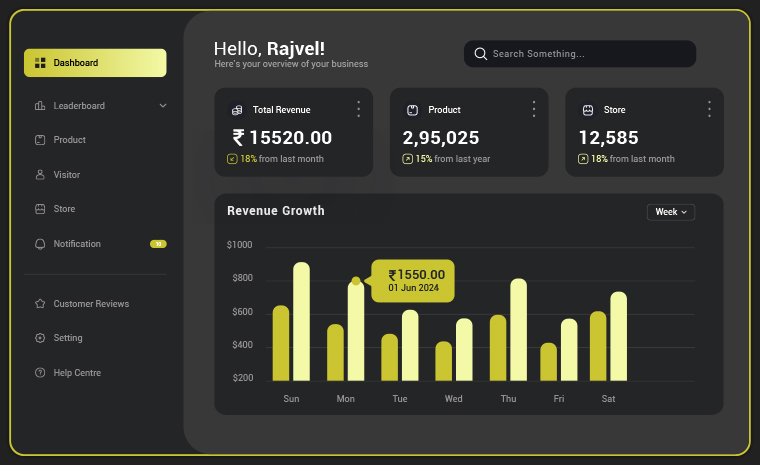
Task: Click the ₹1550.00 revenue tooltip
Action: coord(413,280)
